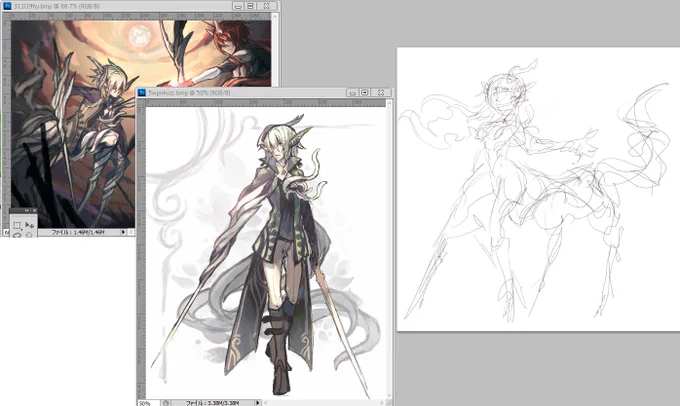Viewport: 680px width, 406px height.
Task: Select the Rectangular Marquee tool
Action: pos(17,225)
